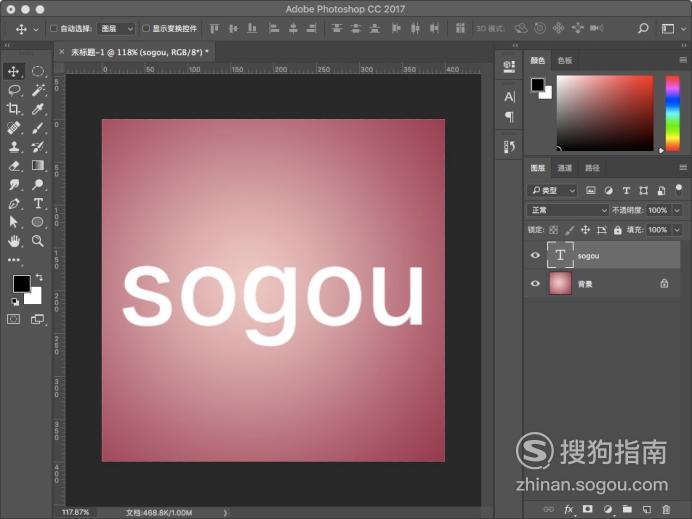The height and width of the screenshot is (519, 692).
Task: Toggle layer filter on/off switch
Action: [x=679, y=190]
